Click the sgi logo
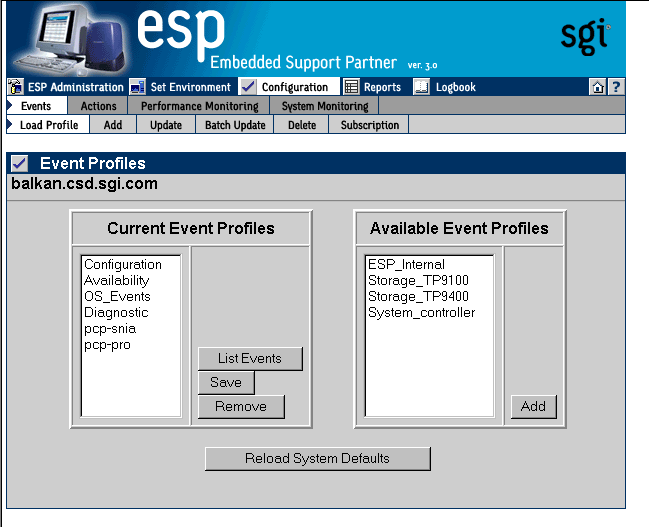This screenshot has width=649, height=527. (x=585, y=36)
